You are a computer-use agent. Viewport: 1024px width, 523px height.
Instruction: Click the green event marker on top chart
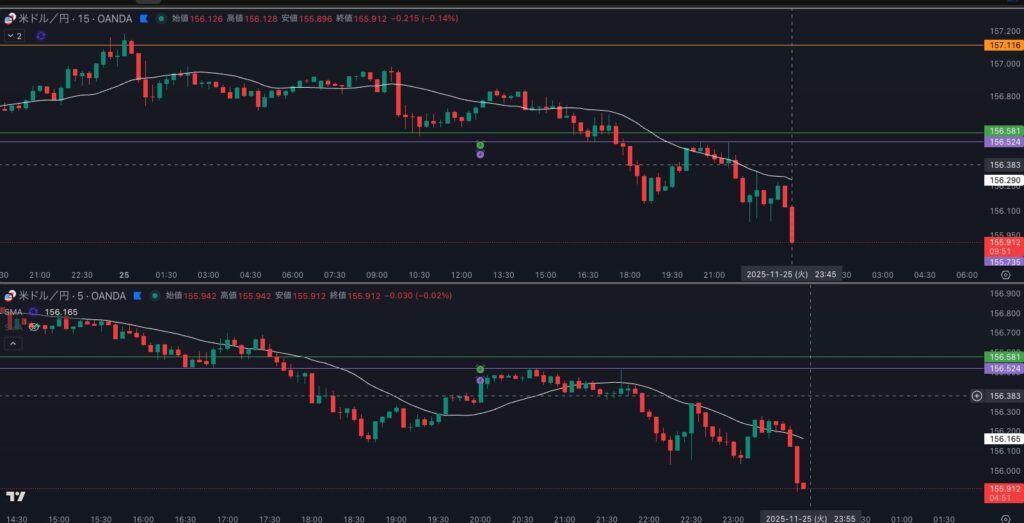click(x=480, y=145)
